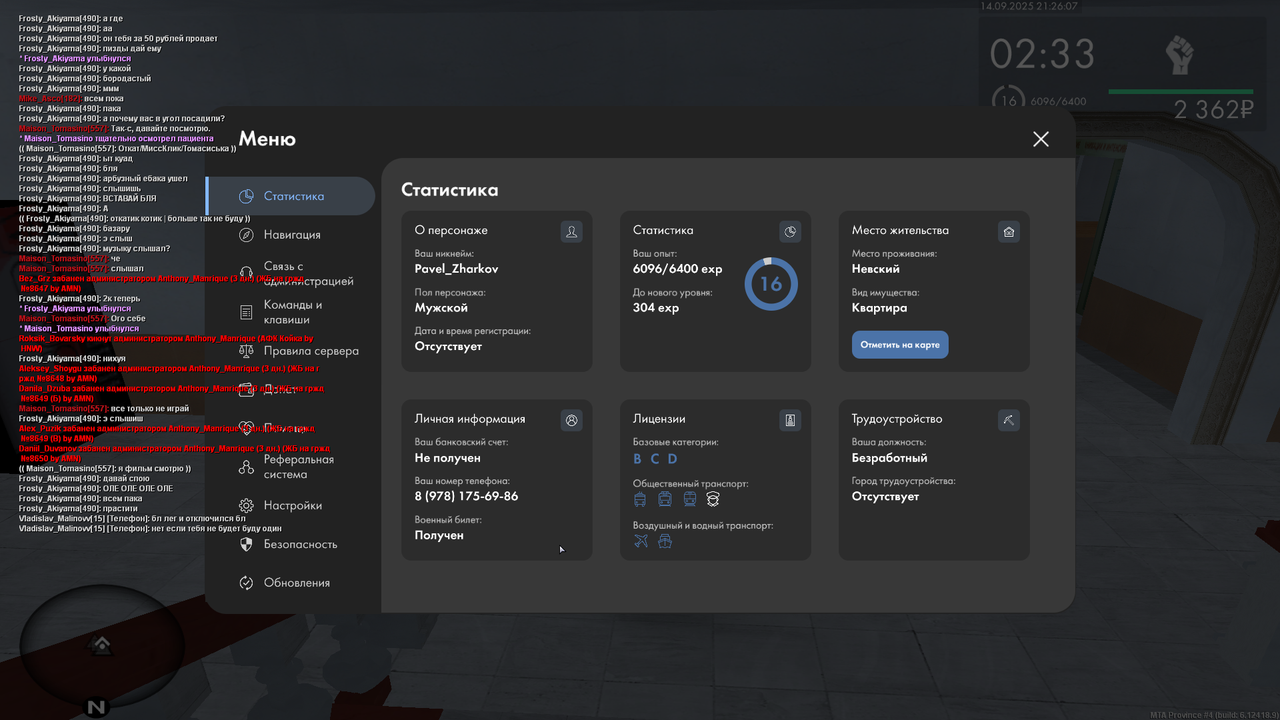Click the 304 exp value
This screenshot has height=720, width=1280.
click(x=656, y=308)
